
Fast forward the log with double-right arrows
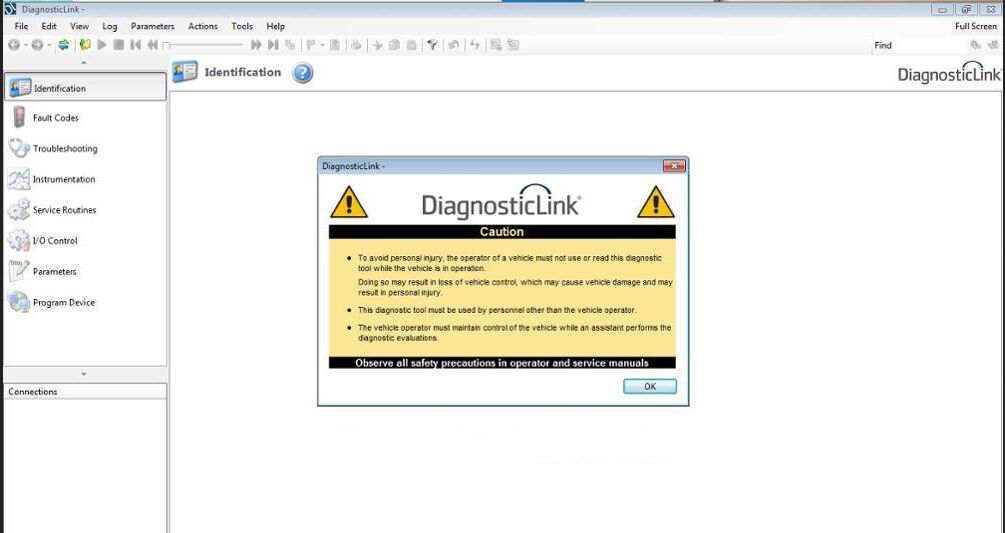256,45
